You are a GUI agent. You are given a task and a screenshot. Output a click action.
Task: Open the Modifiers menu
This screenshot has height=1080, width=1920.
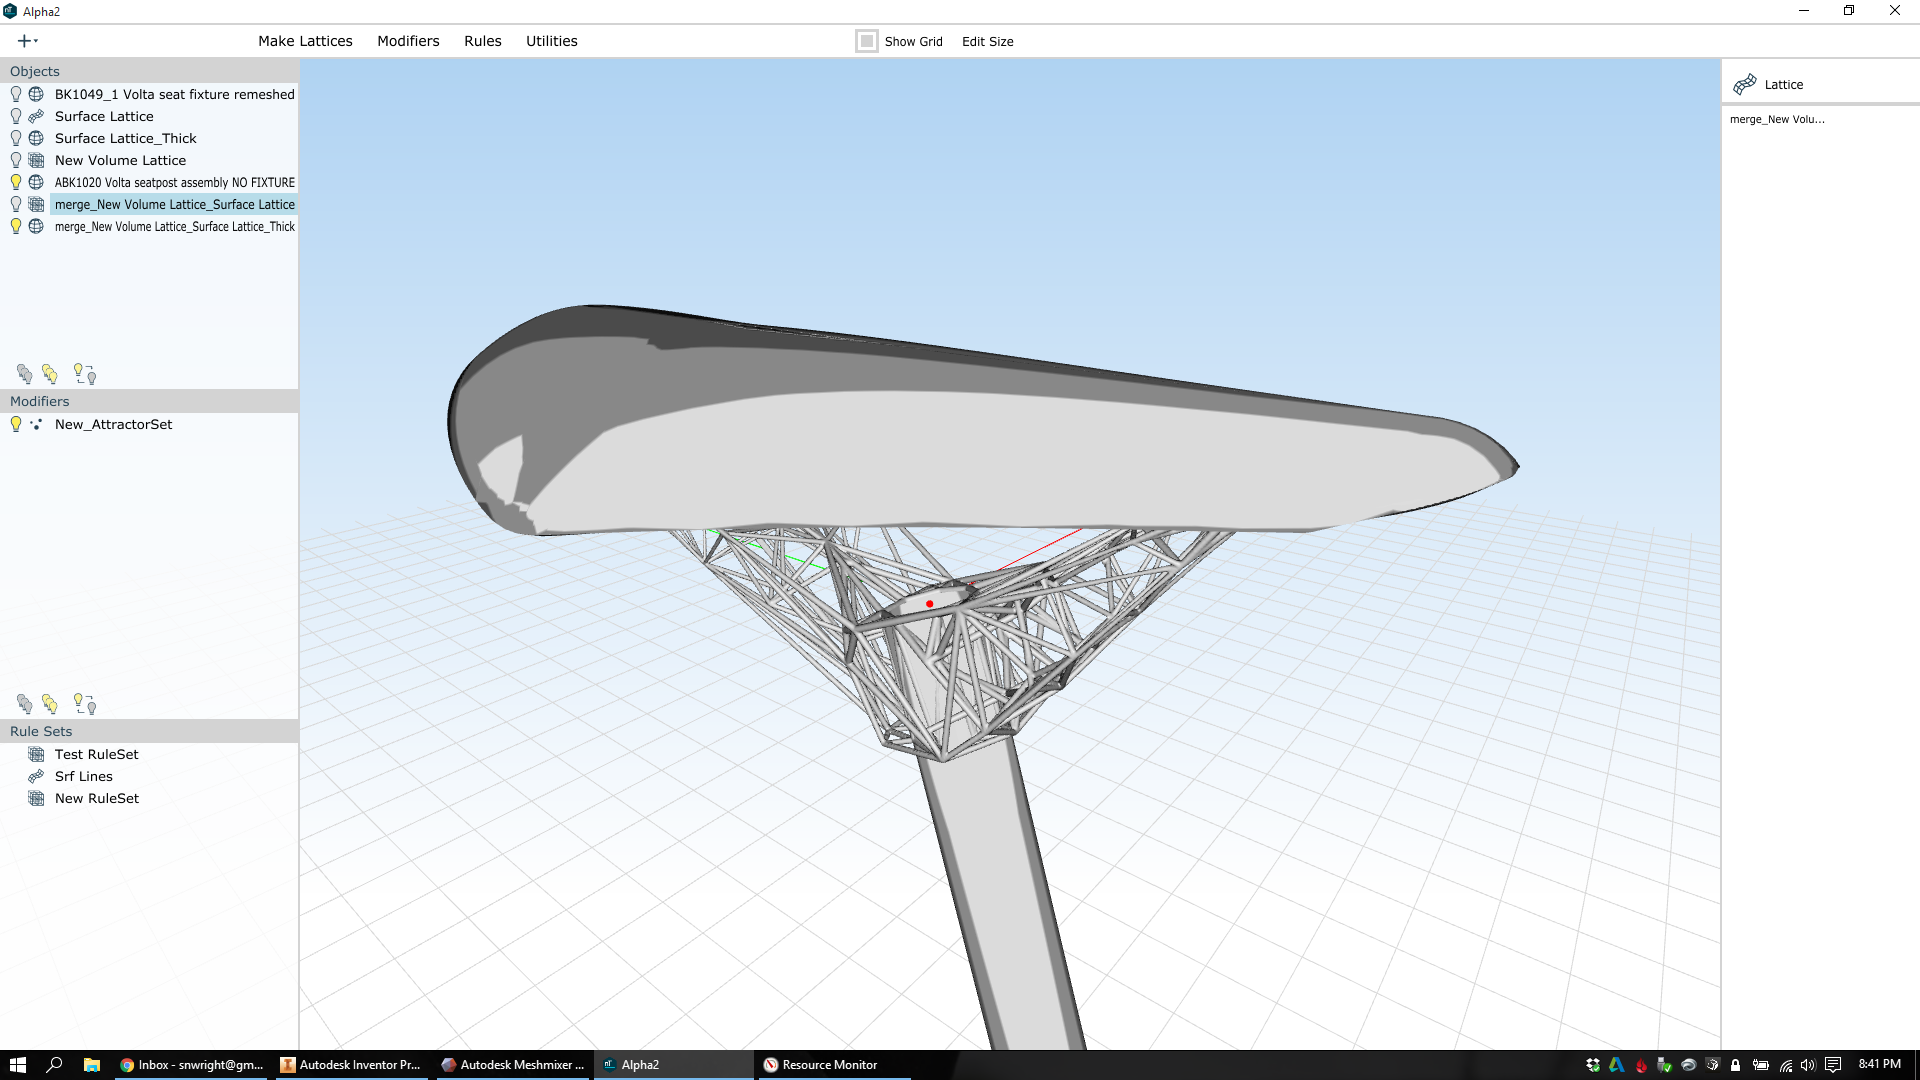pyautogui.click(x=408, y=41)
